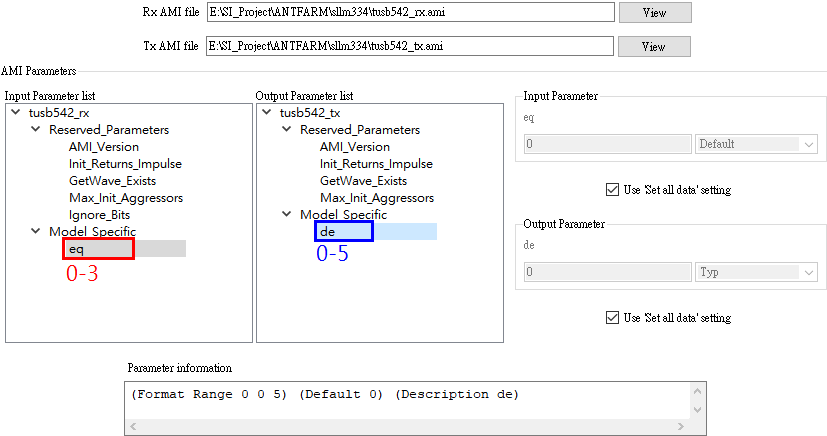This screenshot has width=827, height=436.
Task: Select Ignore_Bits in Input Parameter list
Action: pos(99,215)
